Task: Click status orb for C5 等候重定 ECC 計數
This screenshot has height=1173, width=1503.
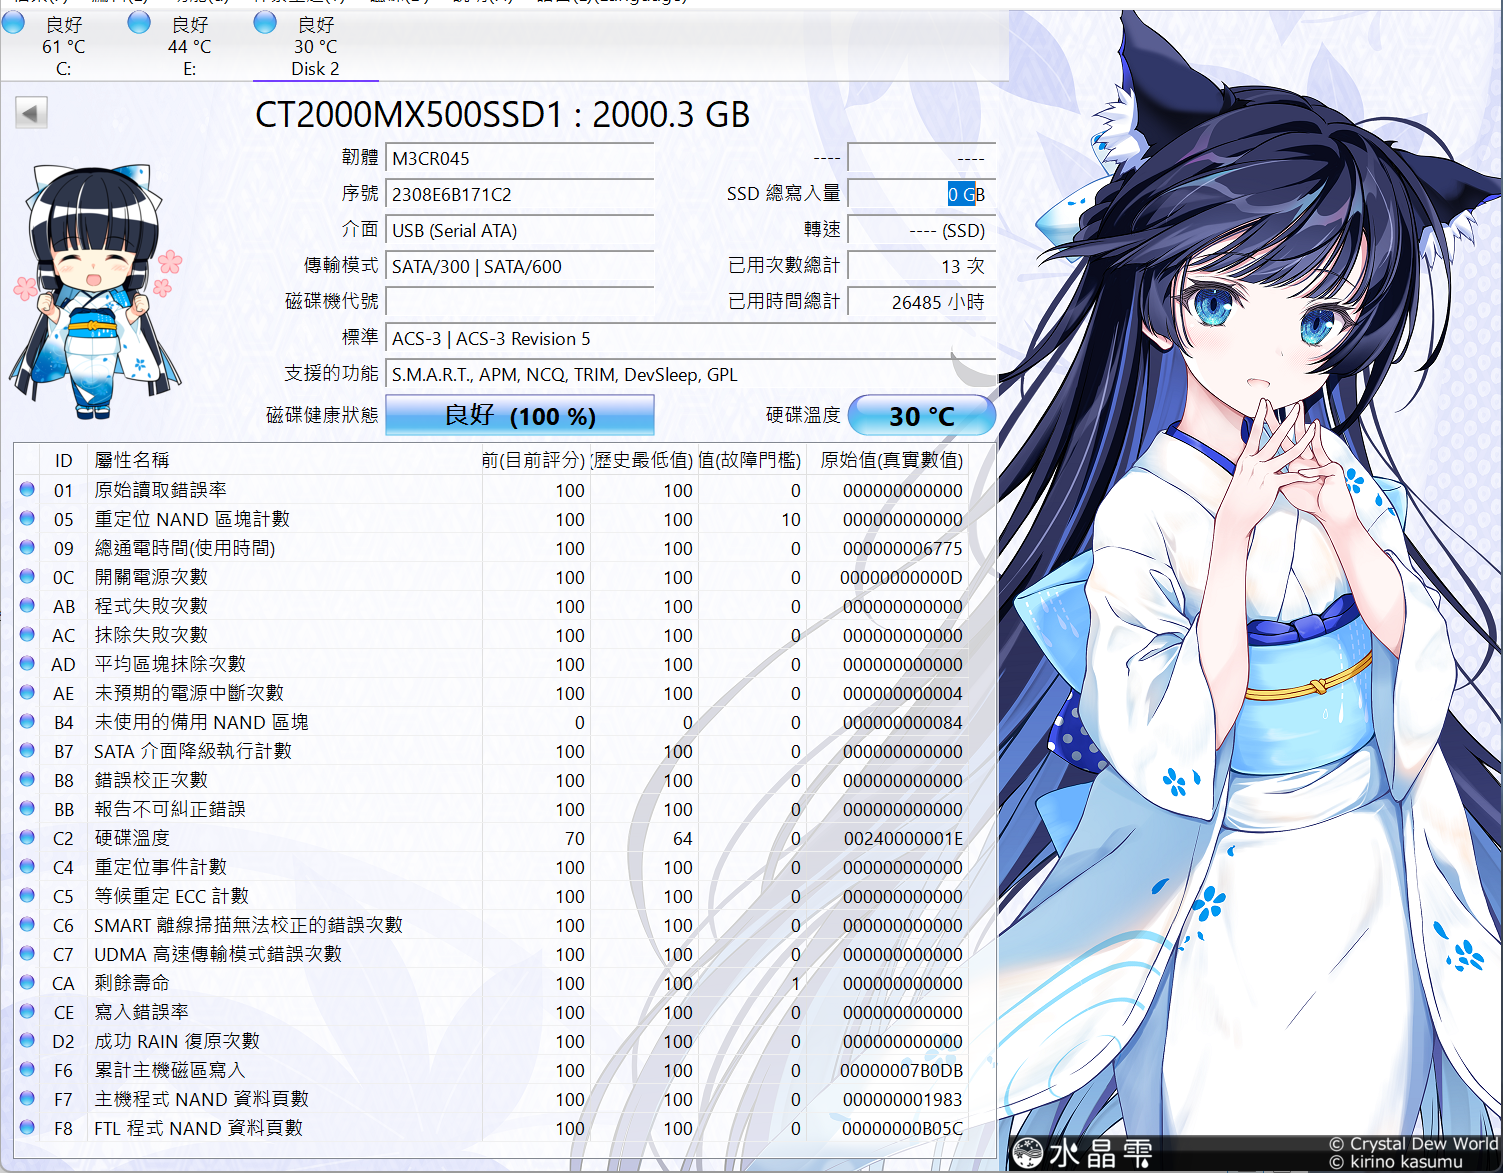Action: (x=27, y=896)
